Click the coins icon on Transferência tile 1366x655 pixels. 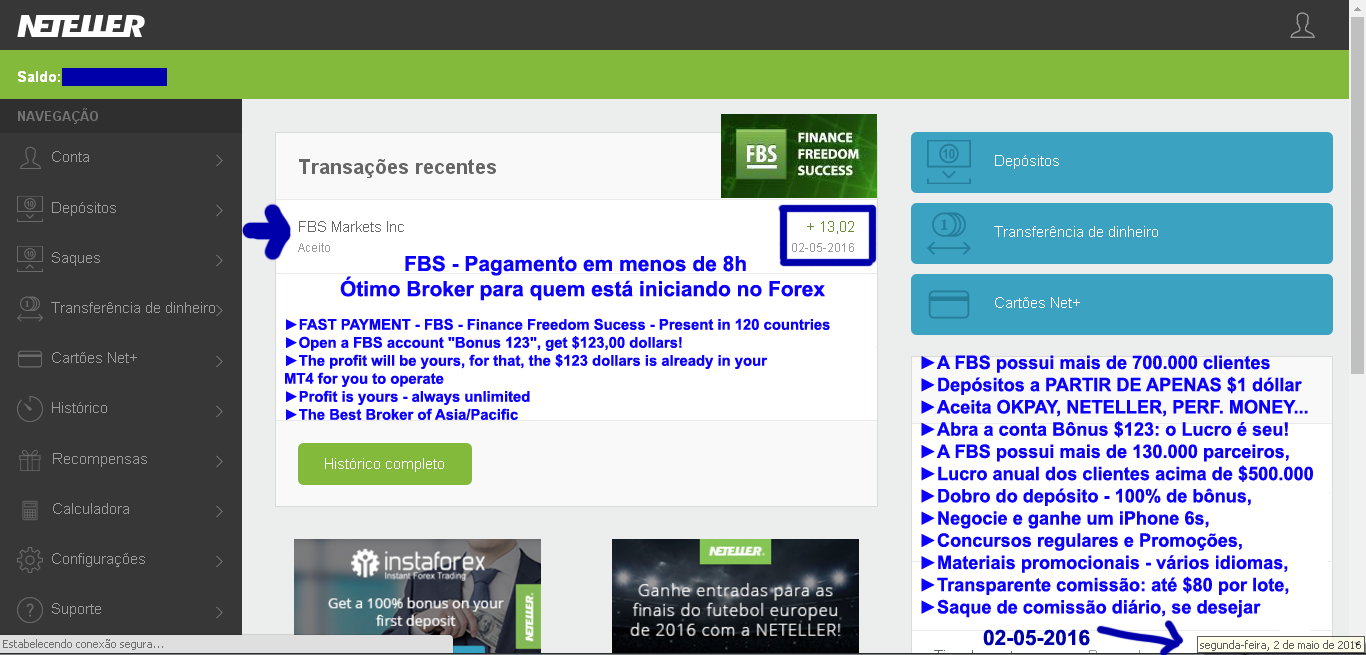(x=949, y=232)
